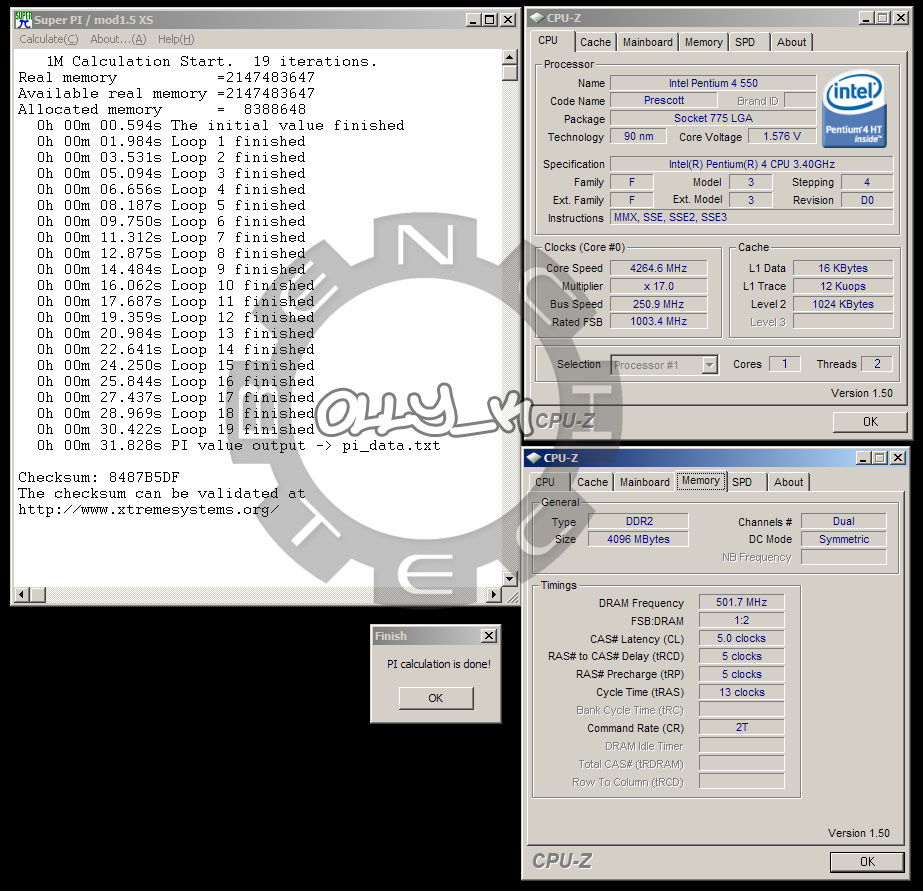Click the Checksum: 8487B5DF line

point(98,477)
